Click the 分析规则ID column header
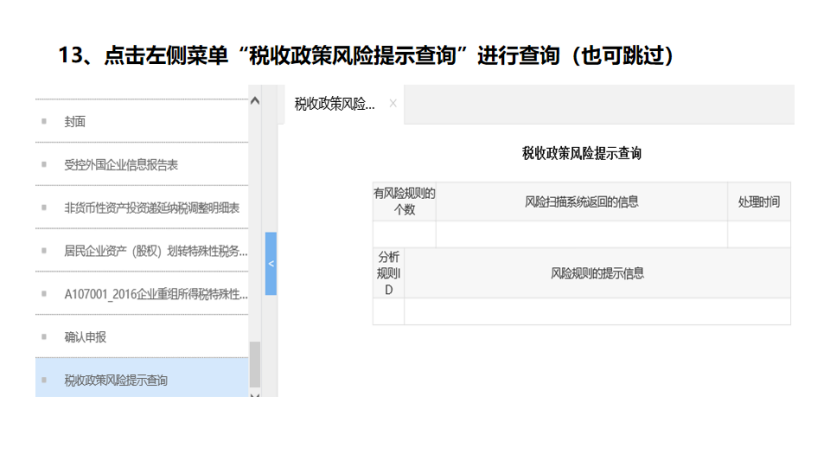 pyautogui.click(x=388, y=273)
